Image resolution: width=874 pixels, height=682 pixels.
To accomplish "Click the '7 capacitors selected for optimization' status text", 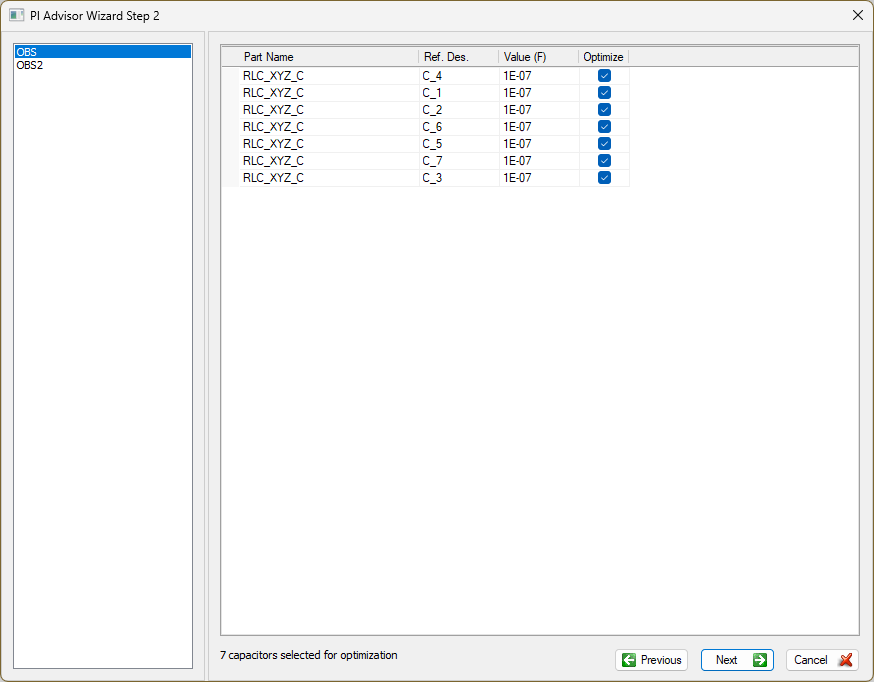I will 309,655.
